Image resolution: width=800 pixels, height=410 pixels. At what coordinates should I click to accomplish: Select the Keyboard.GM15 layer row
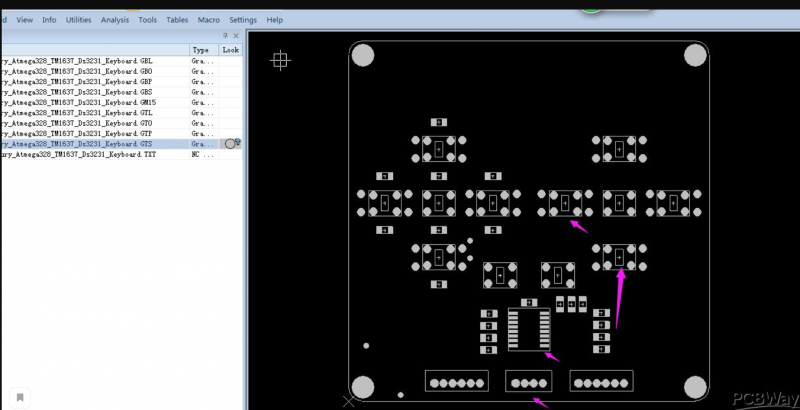(x=121, y=102)
